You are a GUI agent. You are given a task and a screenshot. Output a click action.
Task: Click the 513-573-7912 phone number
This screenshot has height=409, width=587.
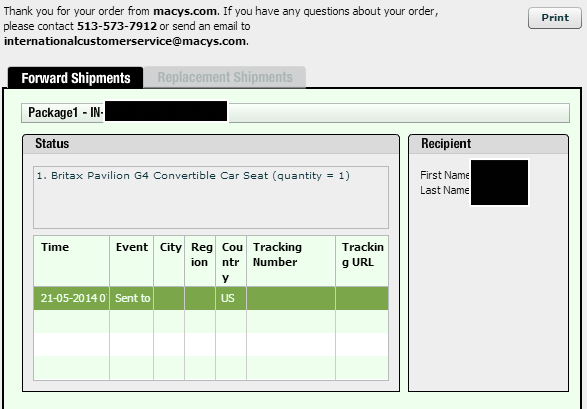(x=117, y=26)
